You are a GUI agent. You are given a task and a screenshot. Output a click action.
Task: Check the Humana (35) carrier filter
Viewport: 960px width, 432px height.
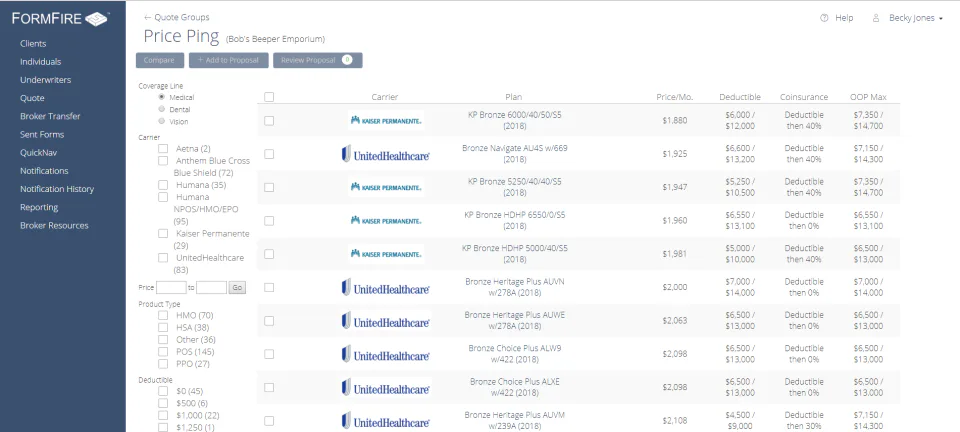pos(163,185)
